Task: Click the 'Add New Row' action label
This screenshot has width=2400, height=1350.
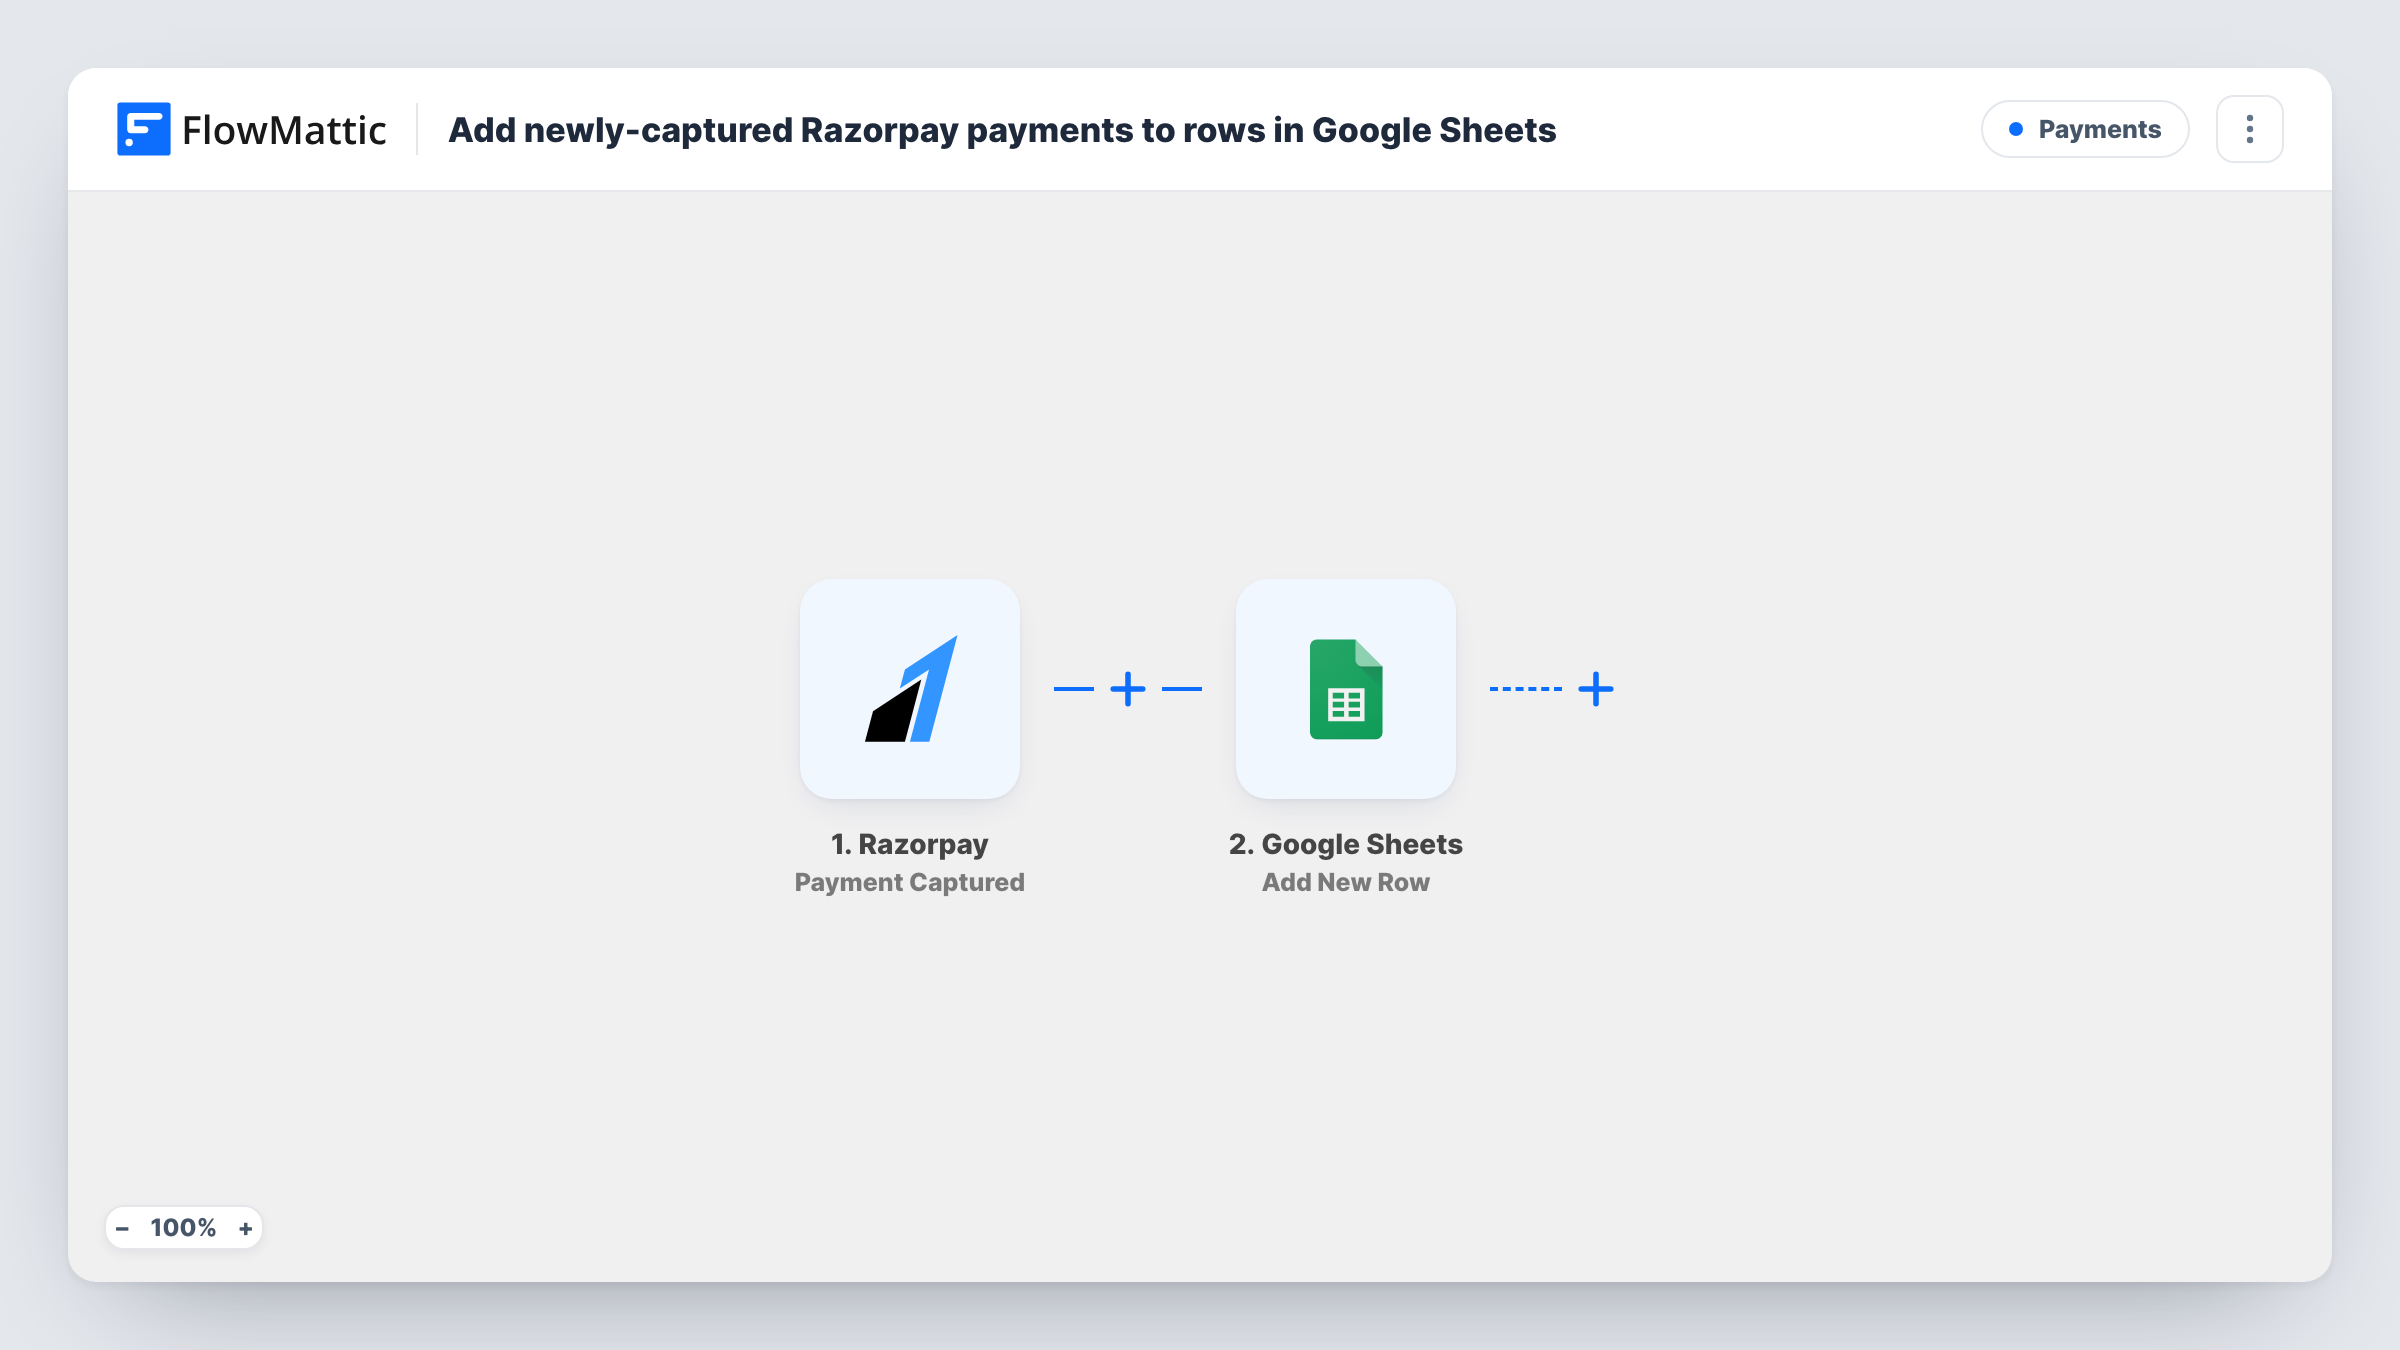Action: (x=1346, y=882)
